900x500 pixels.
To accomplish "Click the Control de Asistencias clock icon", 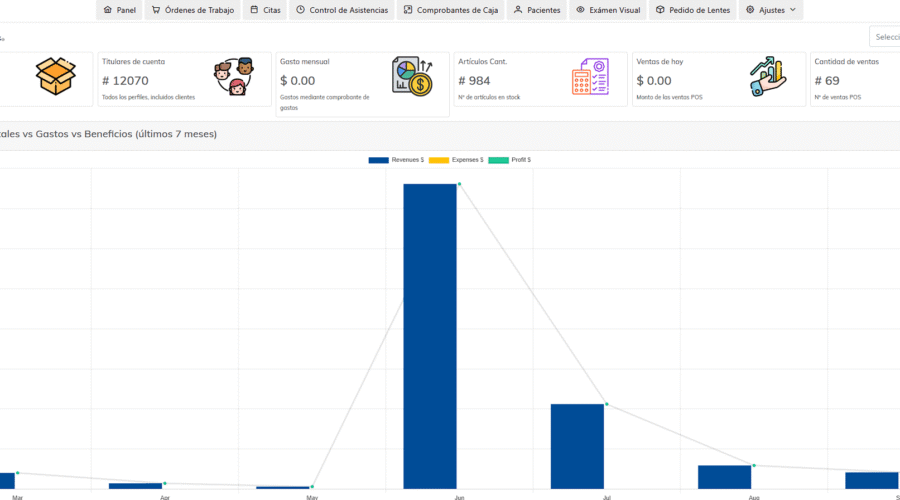I will pyautogui.click(x=301, y=10).
